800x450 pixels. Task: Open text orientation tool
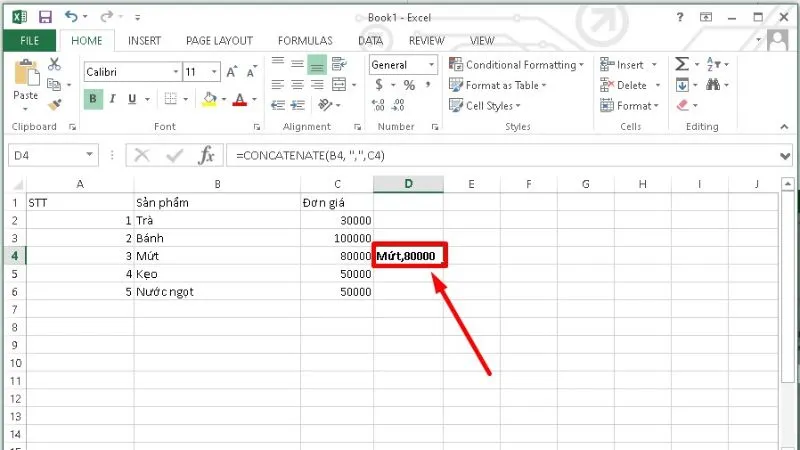point(324,105)
